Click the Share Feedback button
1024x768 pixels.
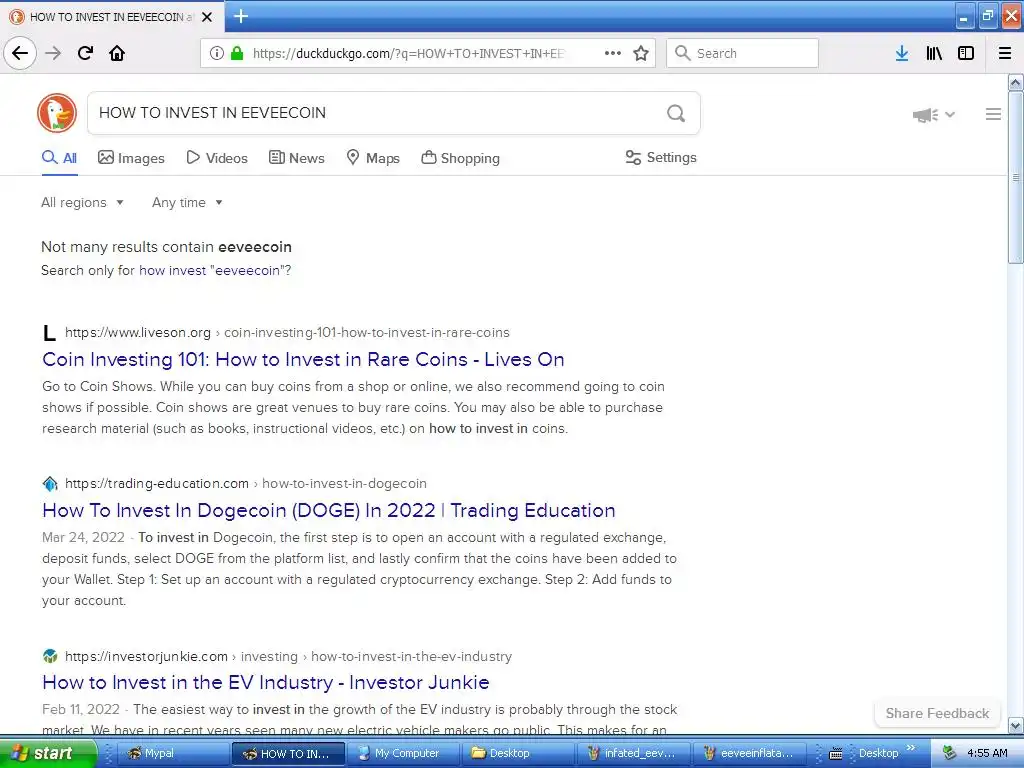click(x=937, y=713)
